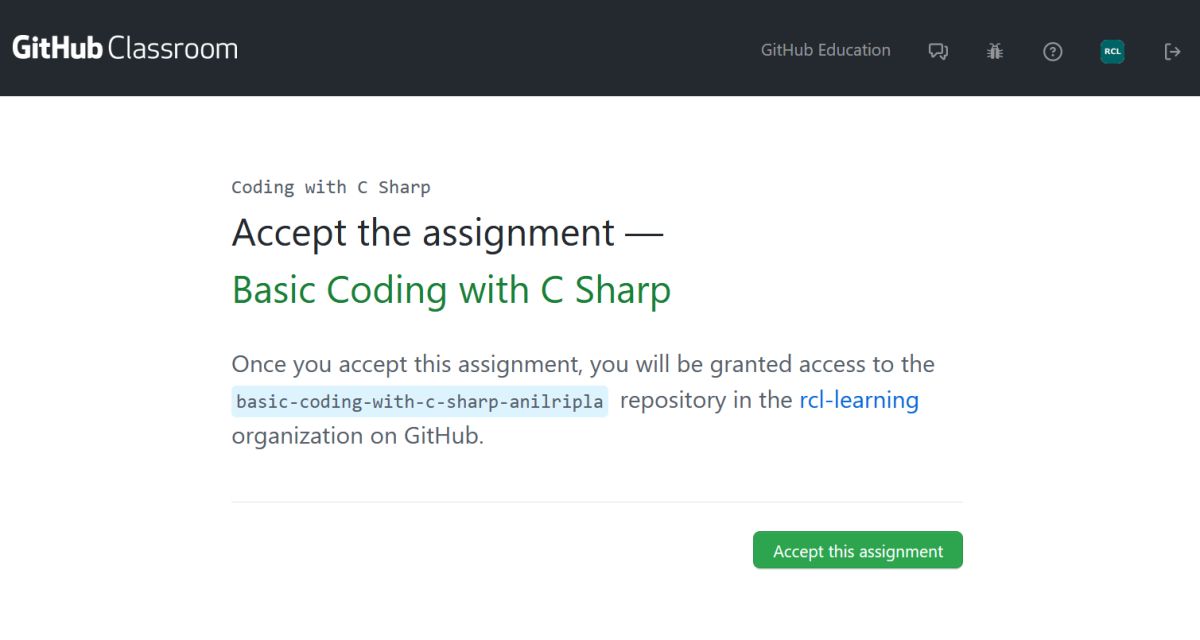Open the GitHub Education header link

tap(825, 50)
